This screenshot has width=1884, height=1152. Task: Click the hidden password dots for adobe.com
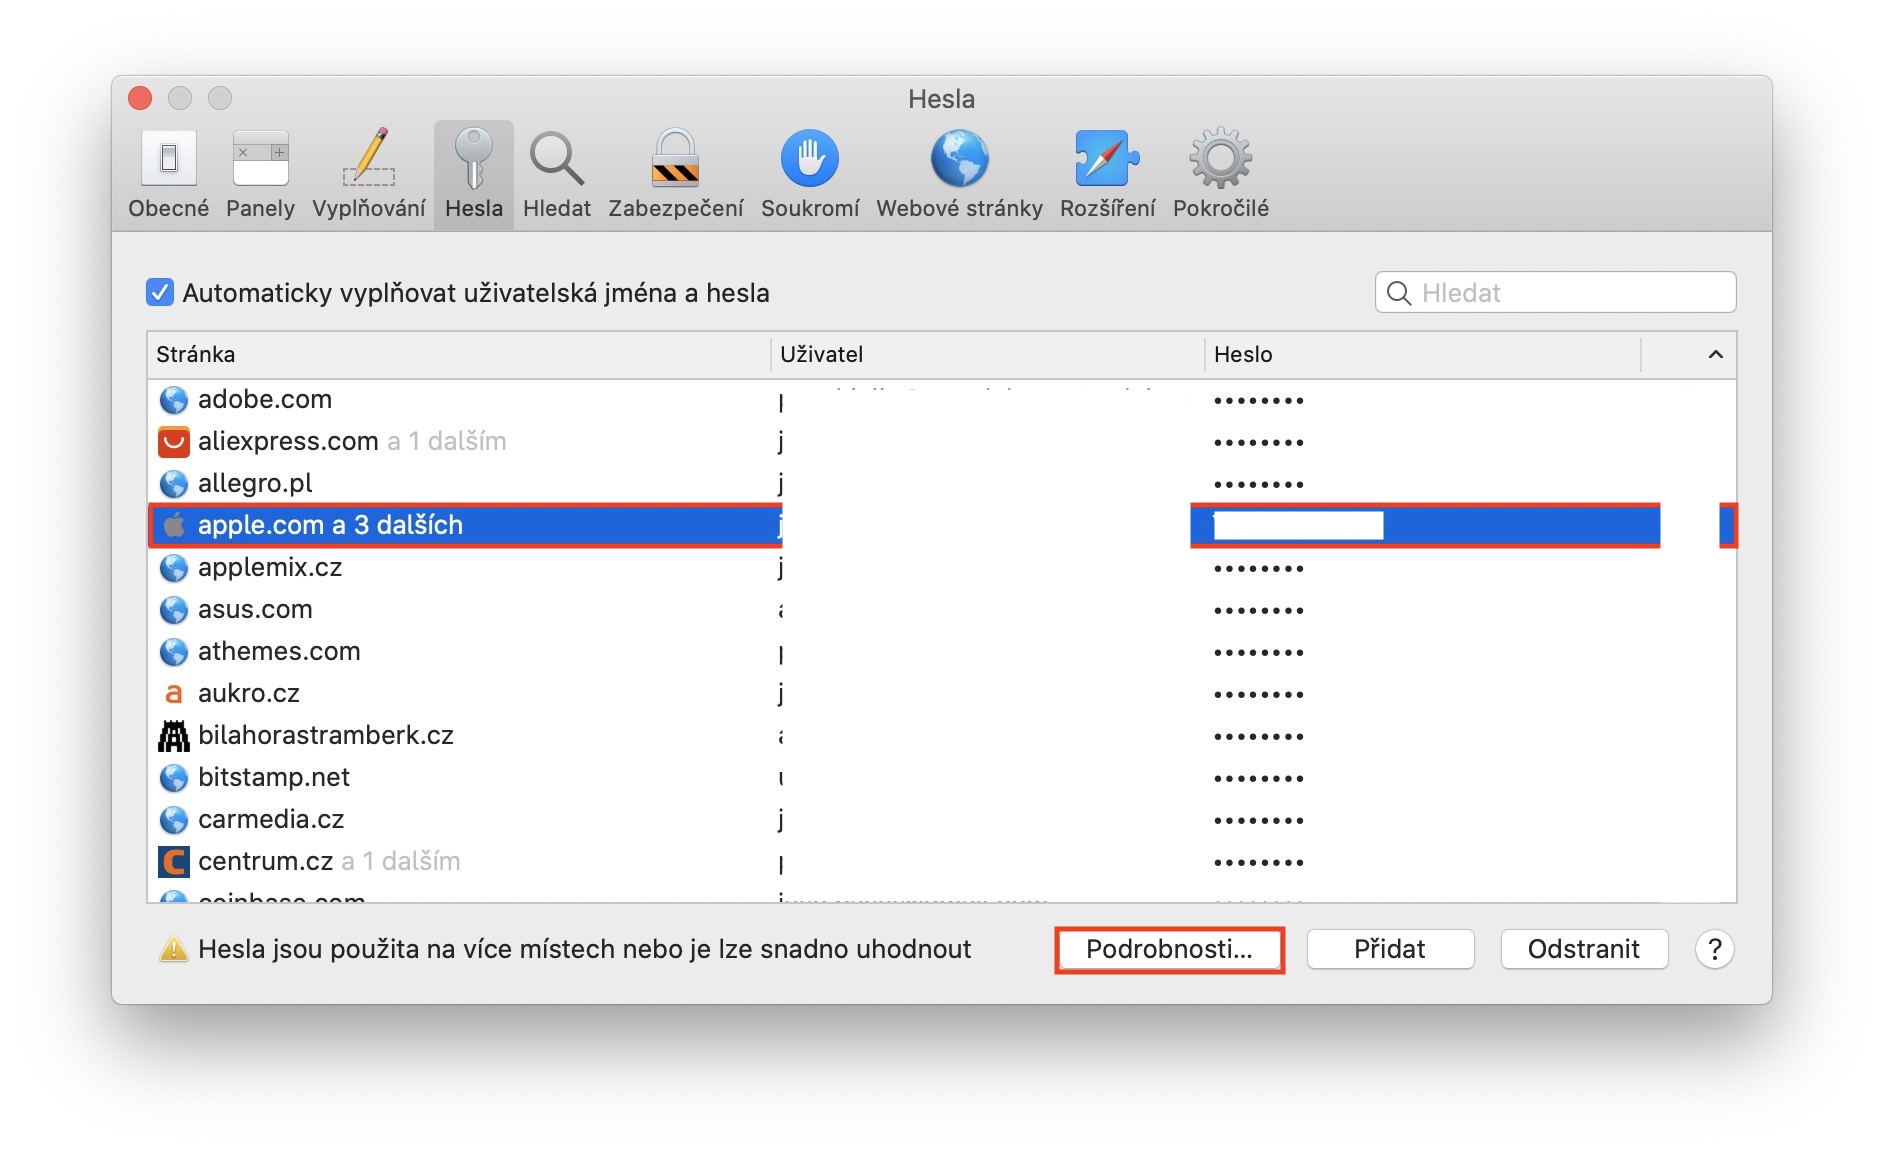click(1259, 401)
